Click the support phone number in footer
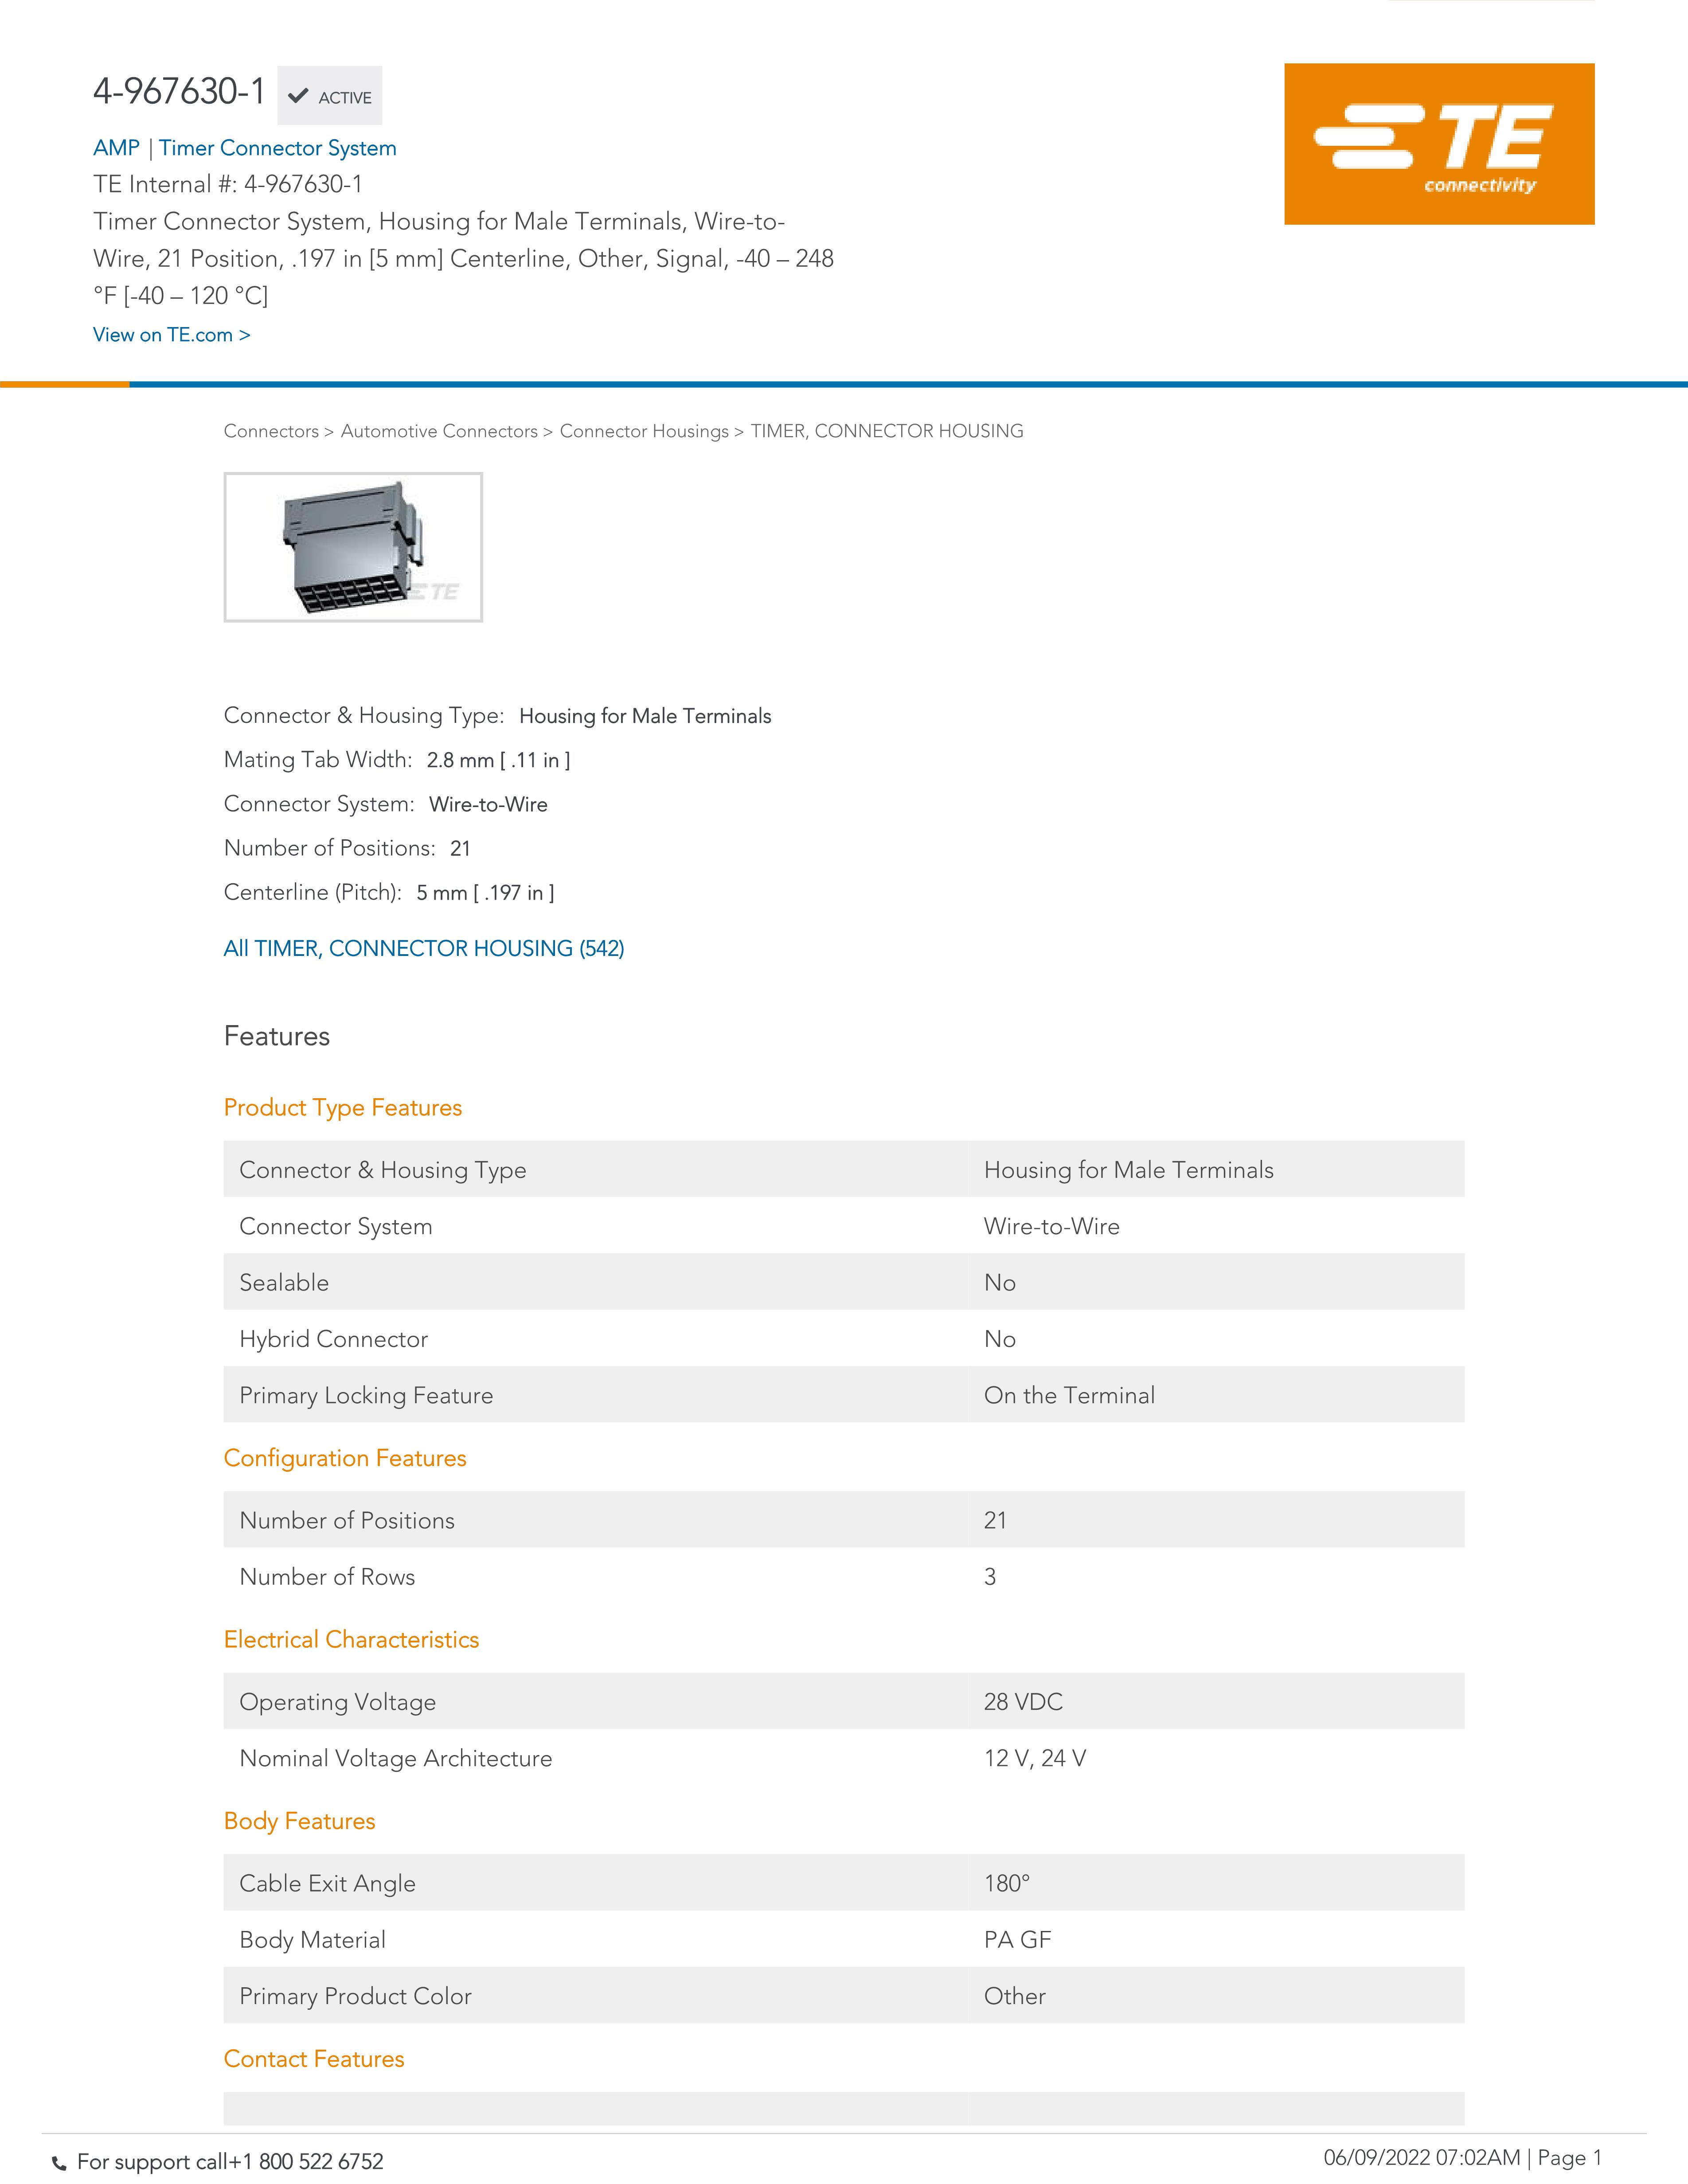Image resolution: width=1688 pixels, height=2184 pixels. (x=306, y=2162)
